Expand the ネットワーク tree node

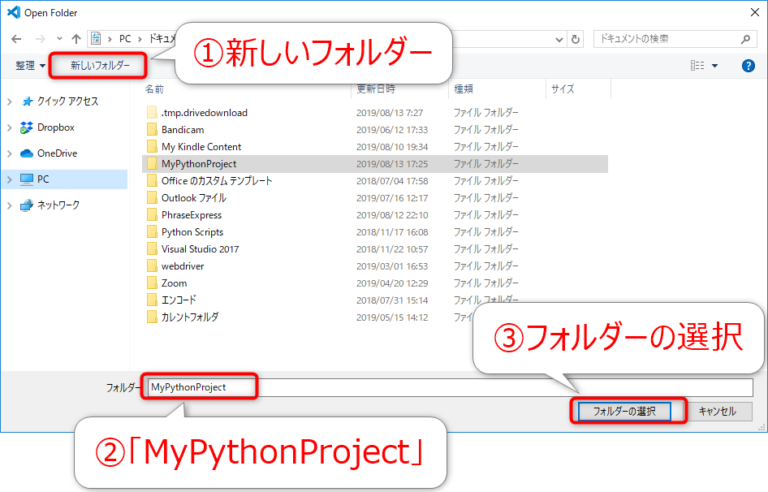pos(9,205)
